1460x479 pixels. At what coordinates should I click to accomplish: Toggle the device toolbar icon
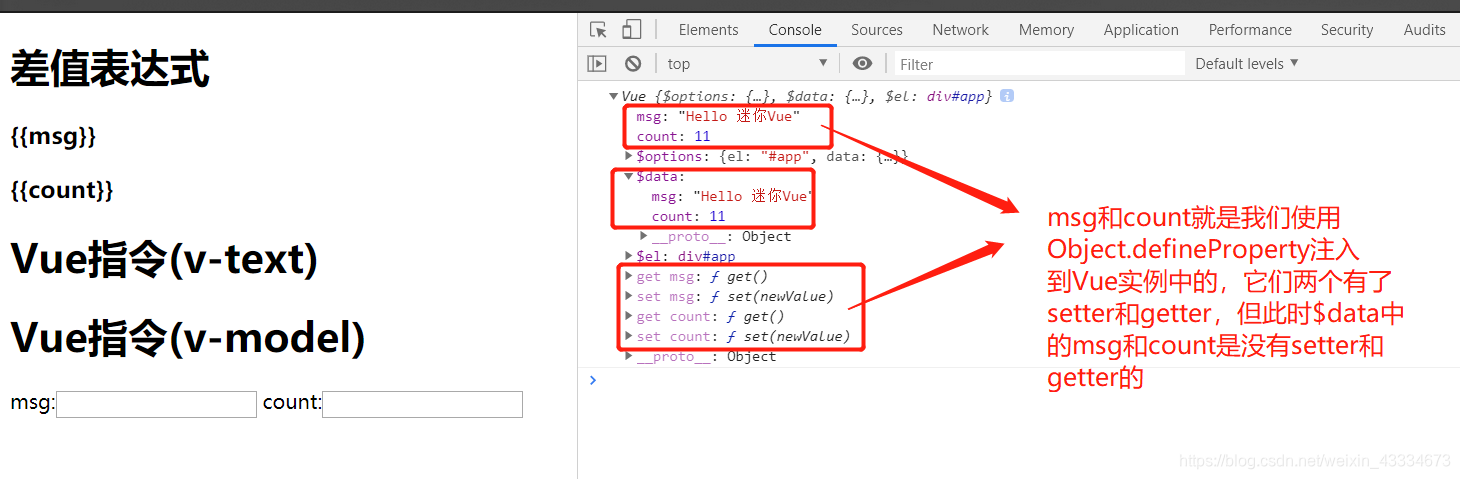tap(631, 30)
